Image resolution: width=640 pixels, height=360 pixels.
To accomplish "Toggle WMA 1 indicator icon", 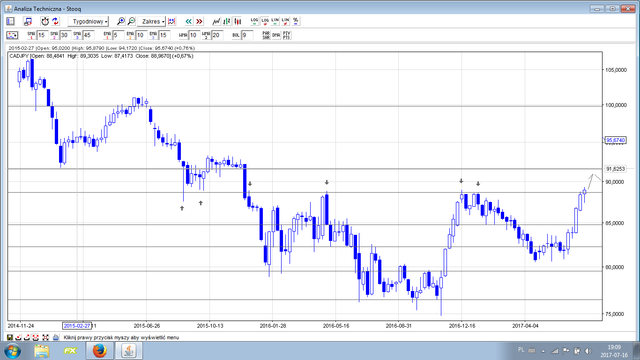I will coord(183,36).
